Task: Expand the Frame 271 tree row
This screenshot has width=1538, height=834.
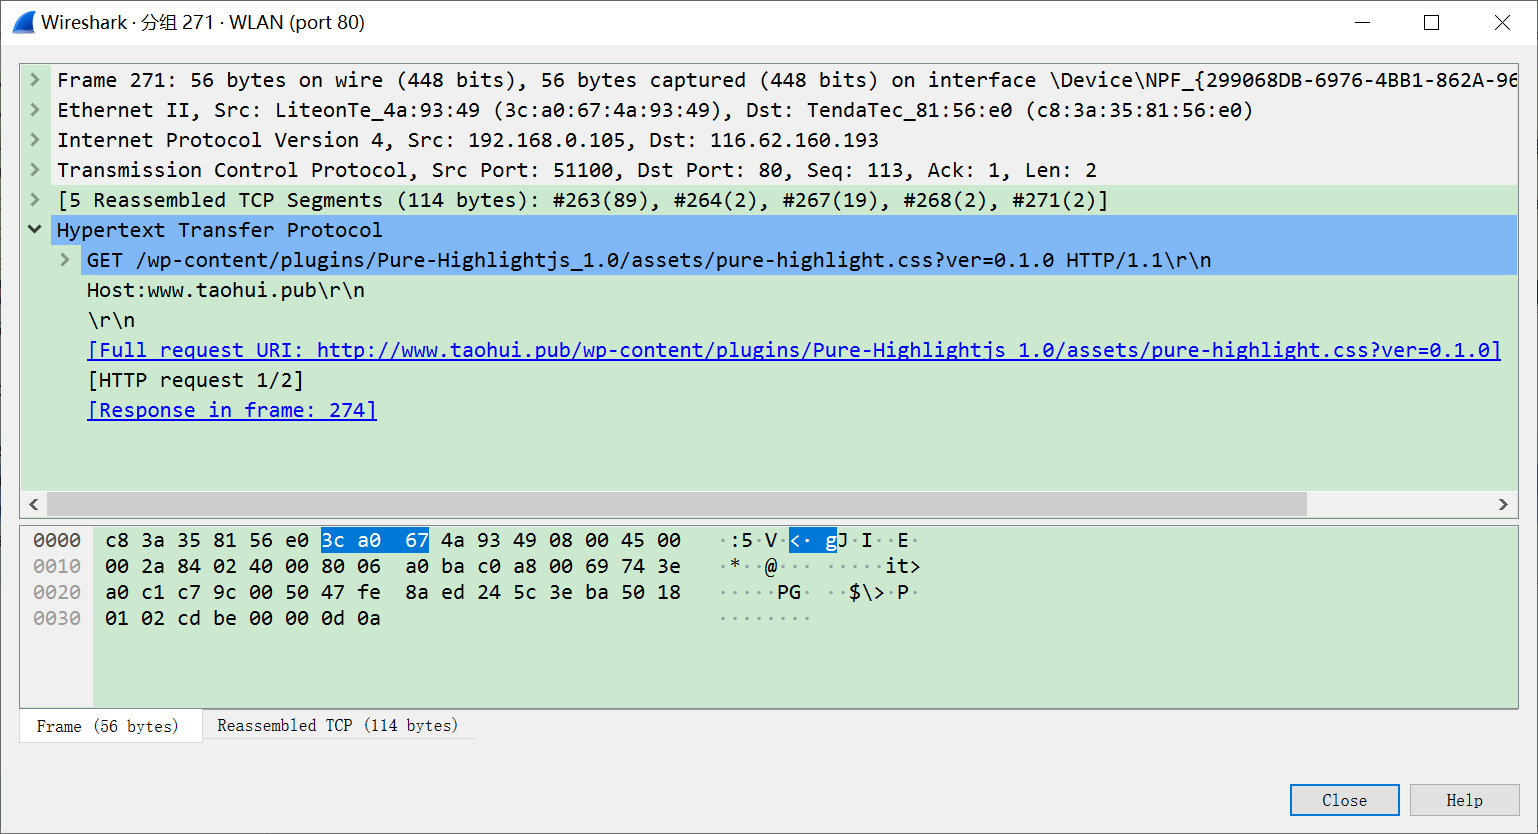Action: click(35, 80)
